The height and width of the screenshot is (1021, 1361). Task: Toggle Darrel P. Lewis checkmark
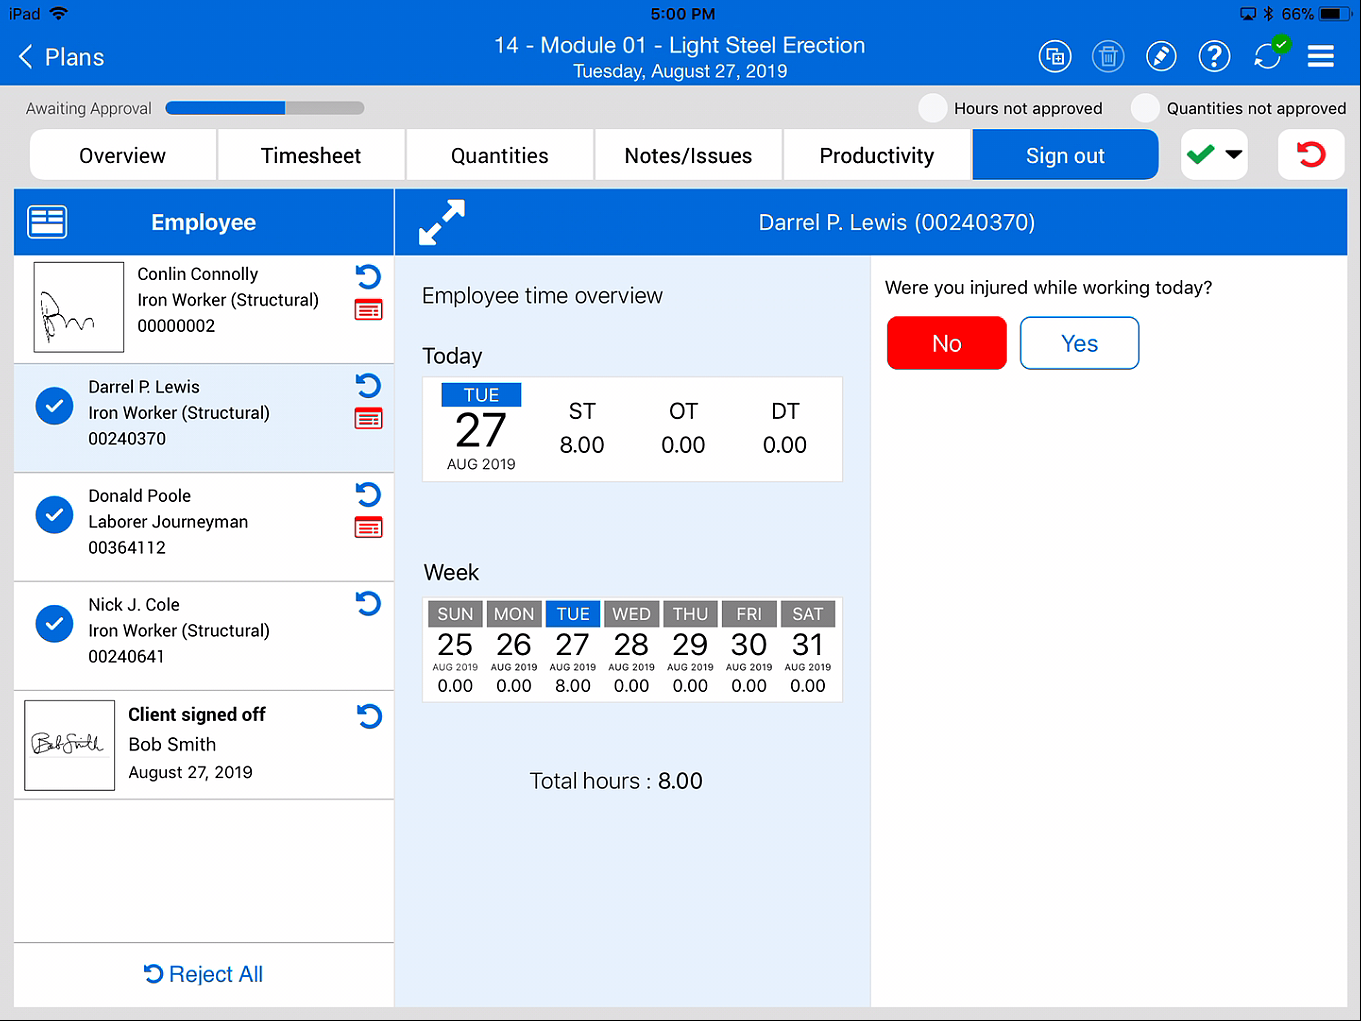click(54, 406)
